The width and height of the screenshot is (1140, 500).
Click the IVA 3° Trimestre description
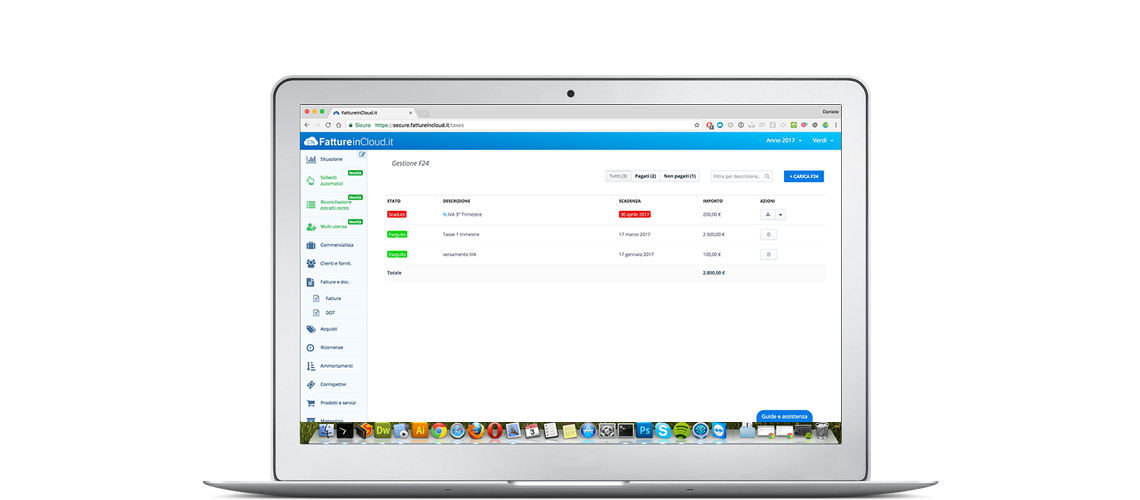click(x=465, y=214)
